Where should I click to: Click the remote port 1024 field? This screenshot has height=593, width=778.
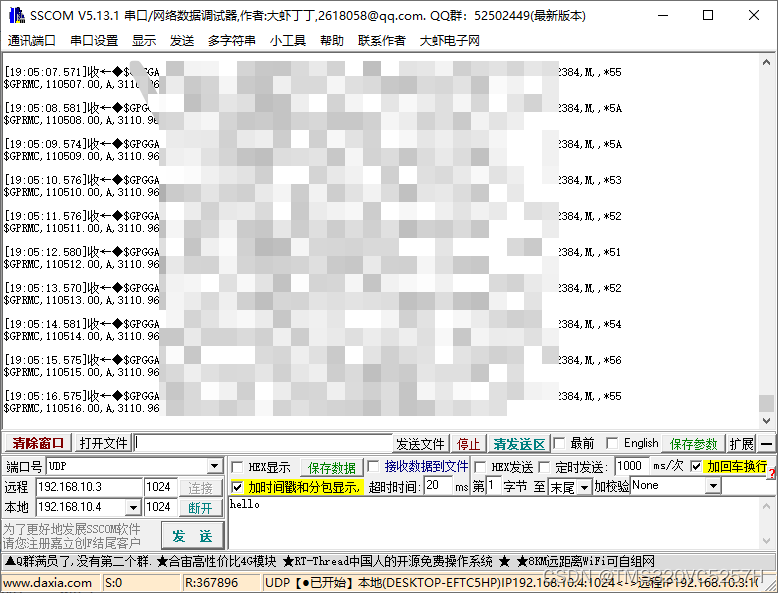click(x=160, y=487)
